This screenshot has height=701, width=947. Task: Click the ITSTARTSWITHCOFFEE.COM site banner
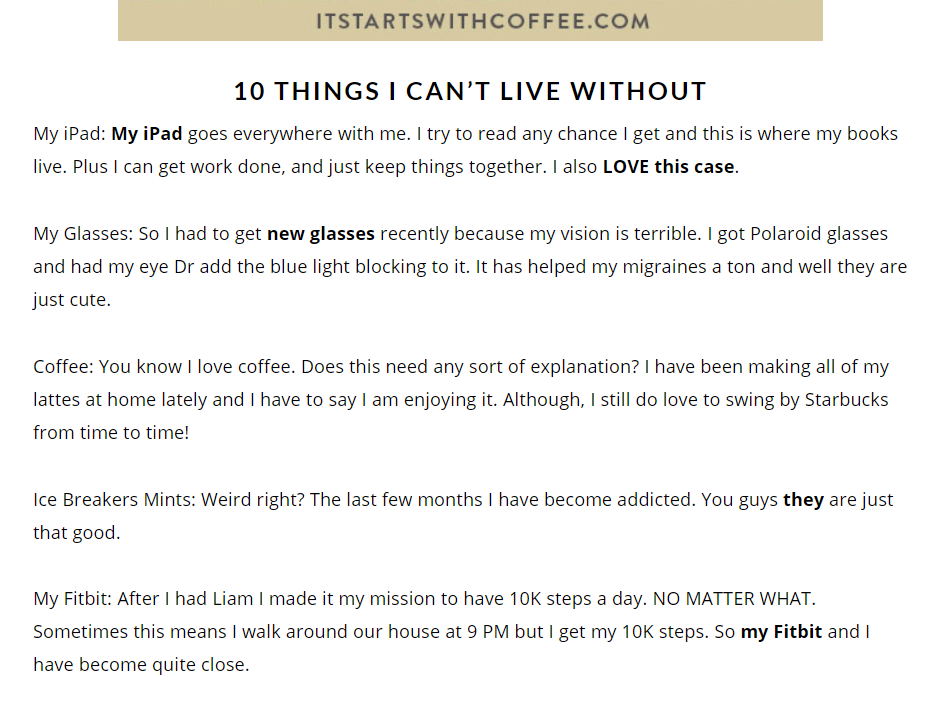click(x=470, y=20)
